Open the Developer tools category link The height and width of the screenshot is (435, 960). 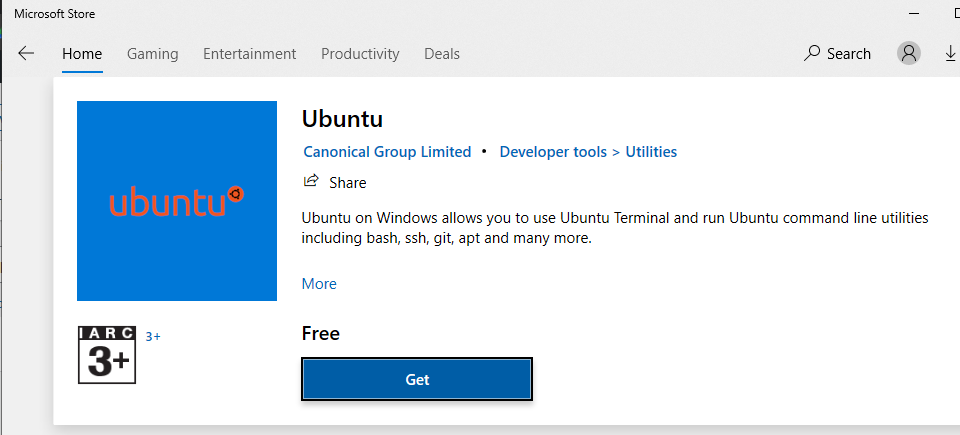pyautogui.click(x=553, y=152)
